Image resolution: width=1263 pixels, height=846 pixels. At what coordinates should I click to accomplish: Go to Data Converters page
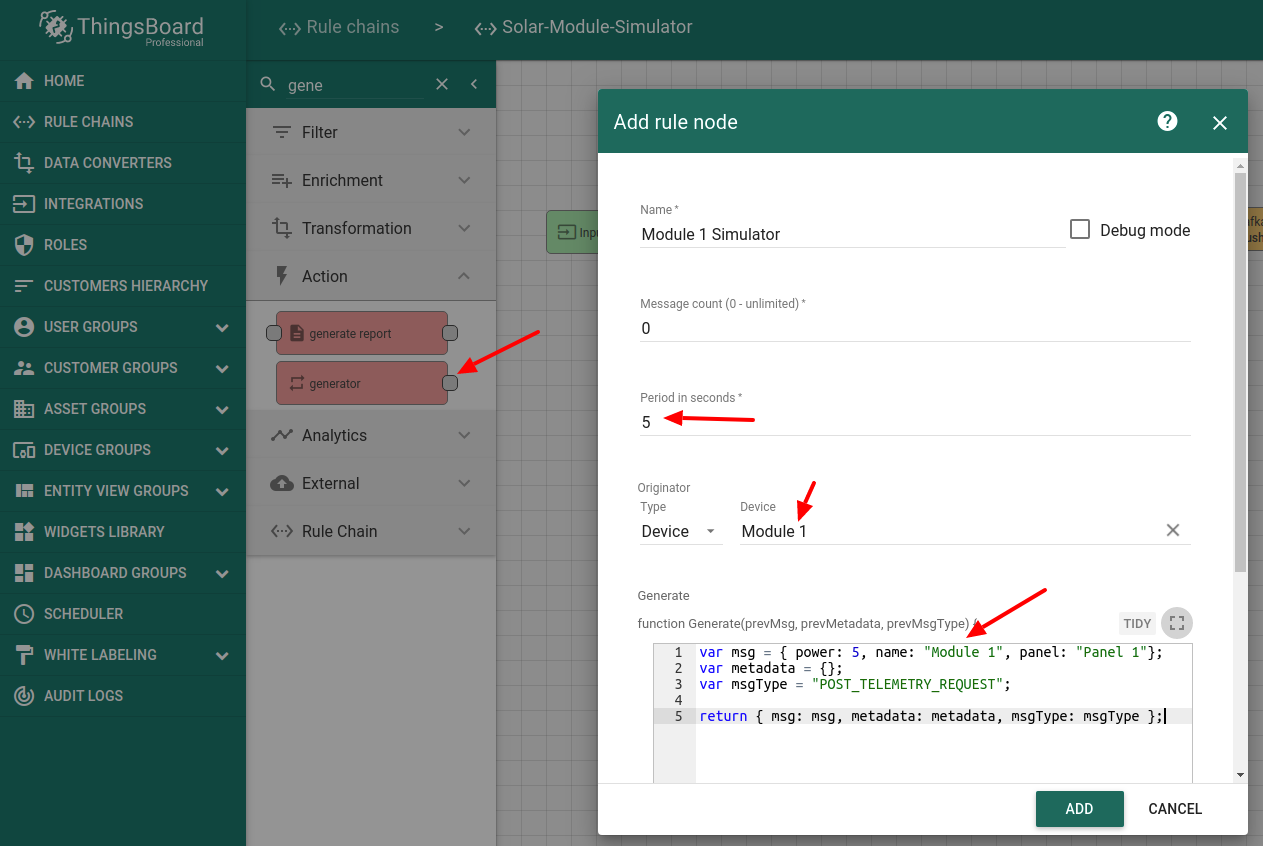[107, 163]
